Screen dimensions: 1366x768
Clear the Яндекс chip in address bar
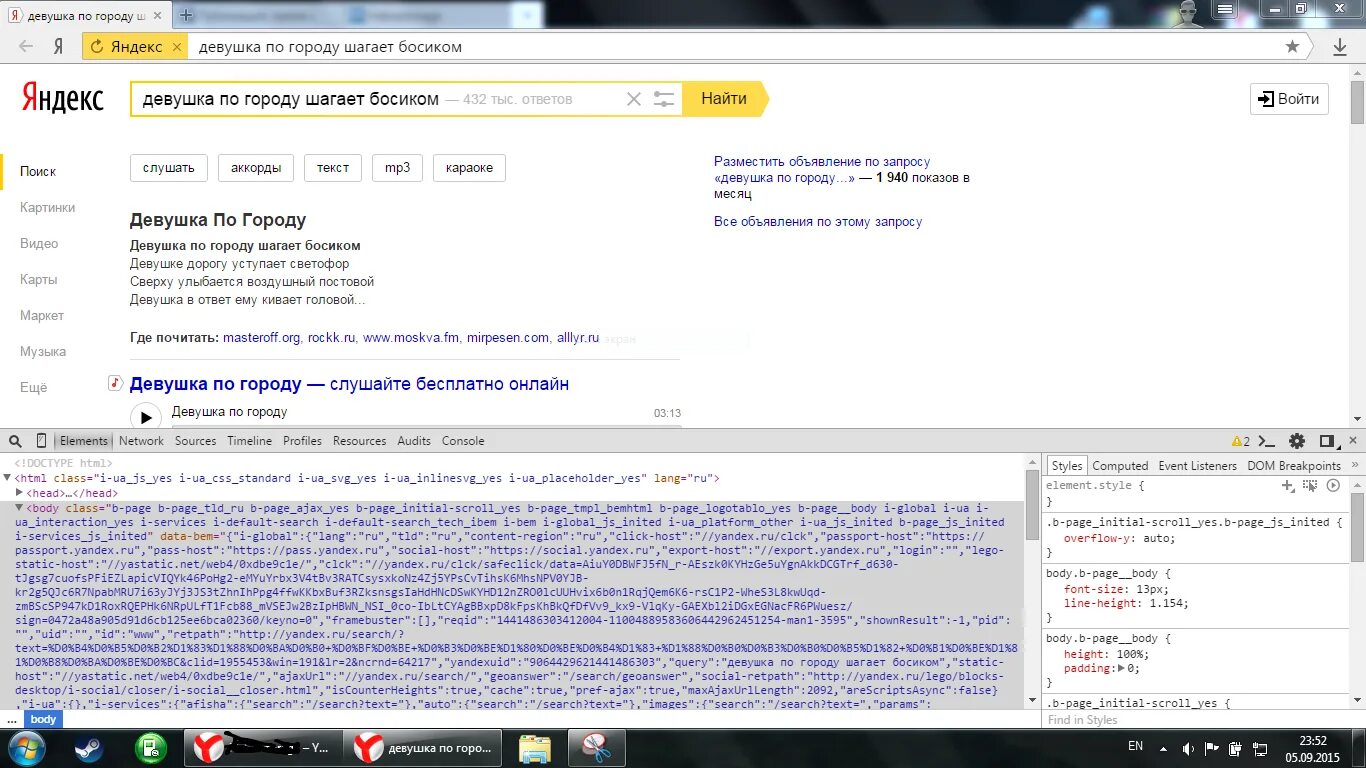(x=177, y=47)
